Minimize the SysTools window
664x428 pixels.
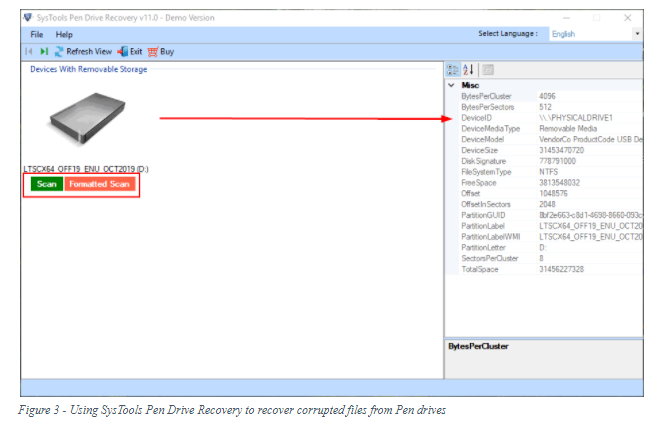(x=566, y=18)
